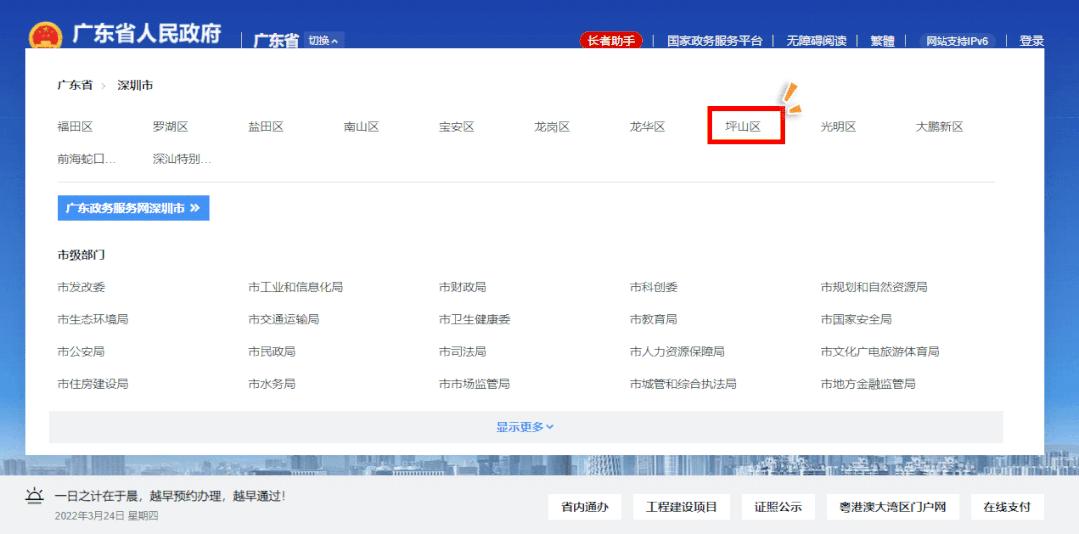Open 市教育局 department page

point(653,320)
